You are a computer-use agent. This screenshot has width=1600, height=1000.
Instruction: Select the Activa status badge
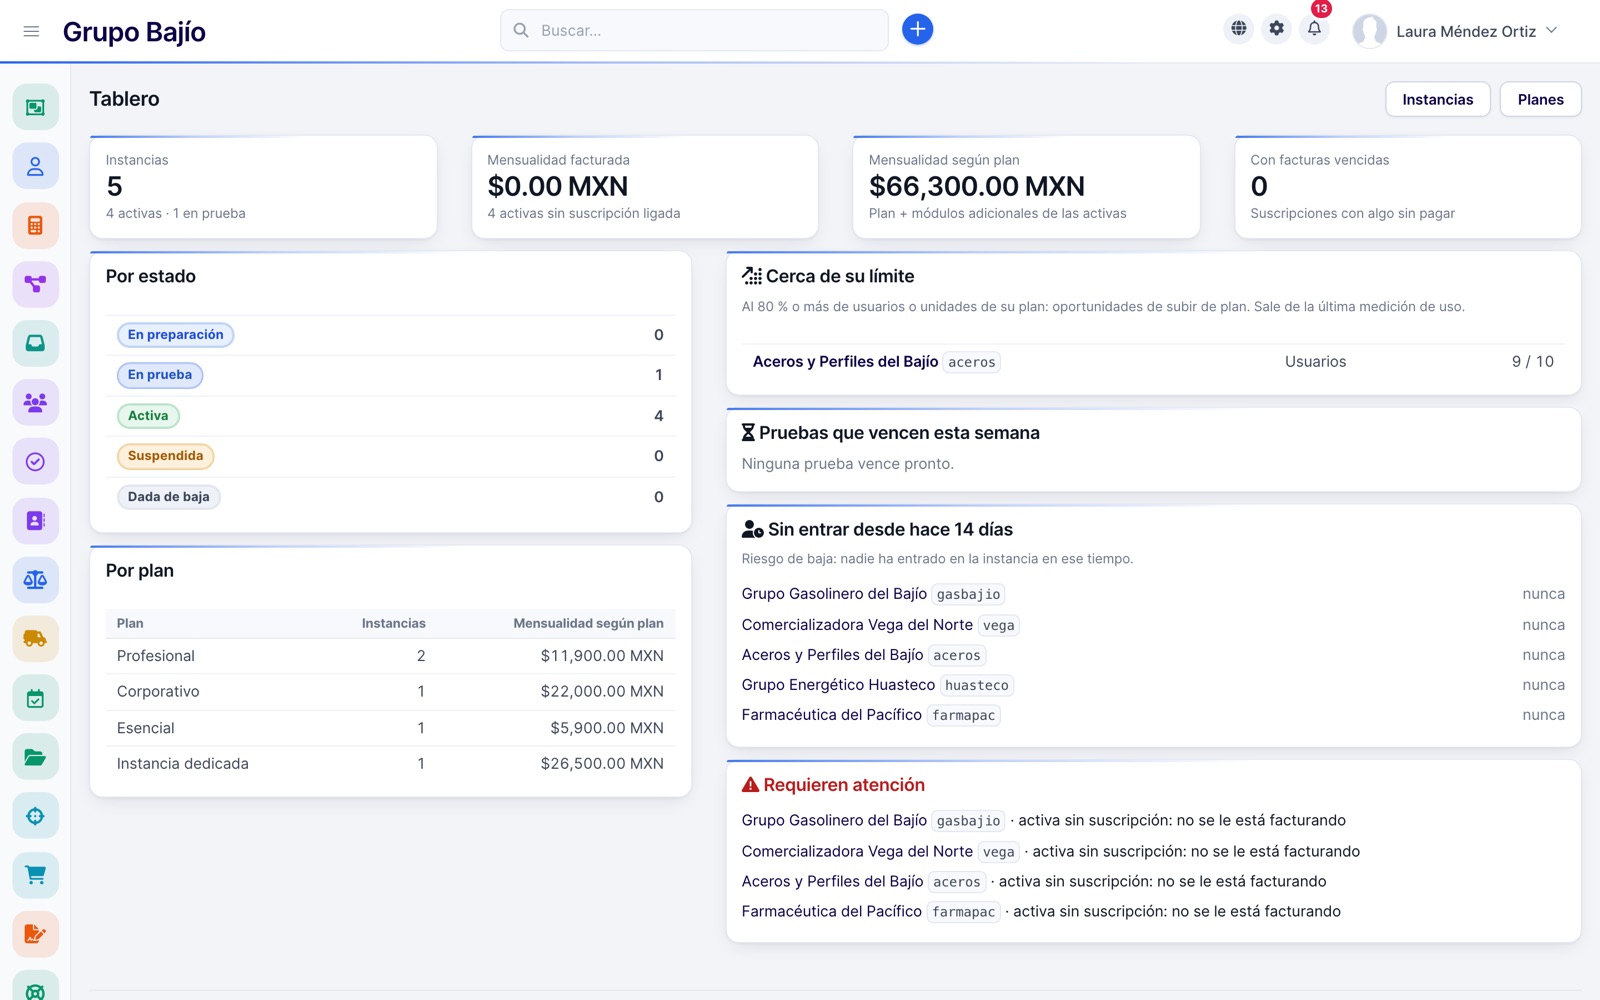coord(148,416)
